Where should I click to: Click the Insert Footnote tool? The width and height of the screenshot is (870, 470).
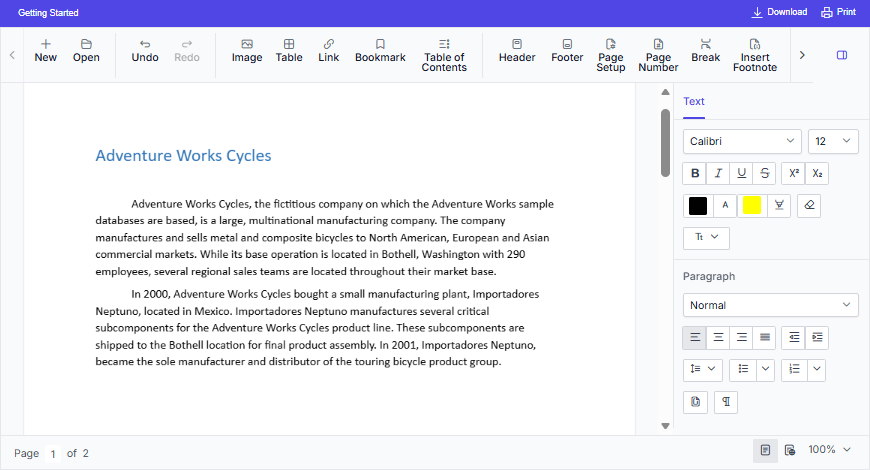[755, 55]
